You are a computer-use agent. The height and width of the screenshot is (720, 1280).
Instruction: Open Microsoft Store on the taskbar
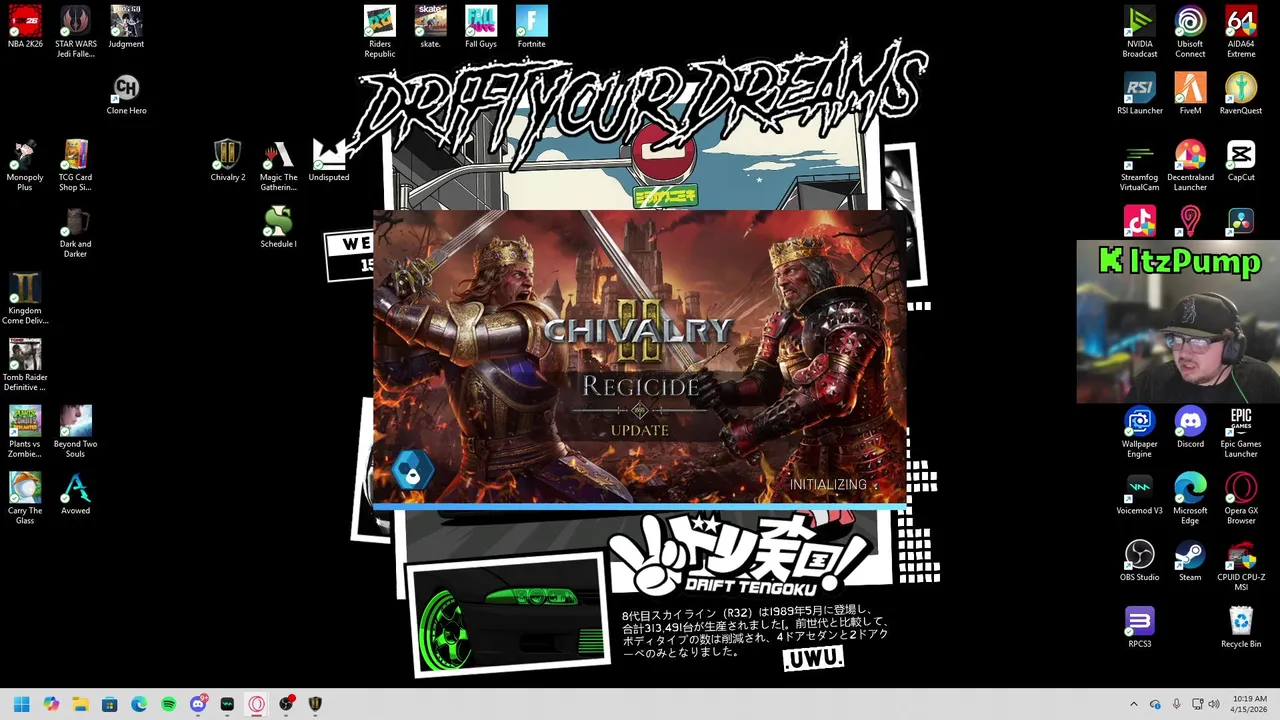[109, 704]
